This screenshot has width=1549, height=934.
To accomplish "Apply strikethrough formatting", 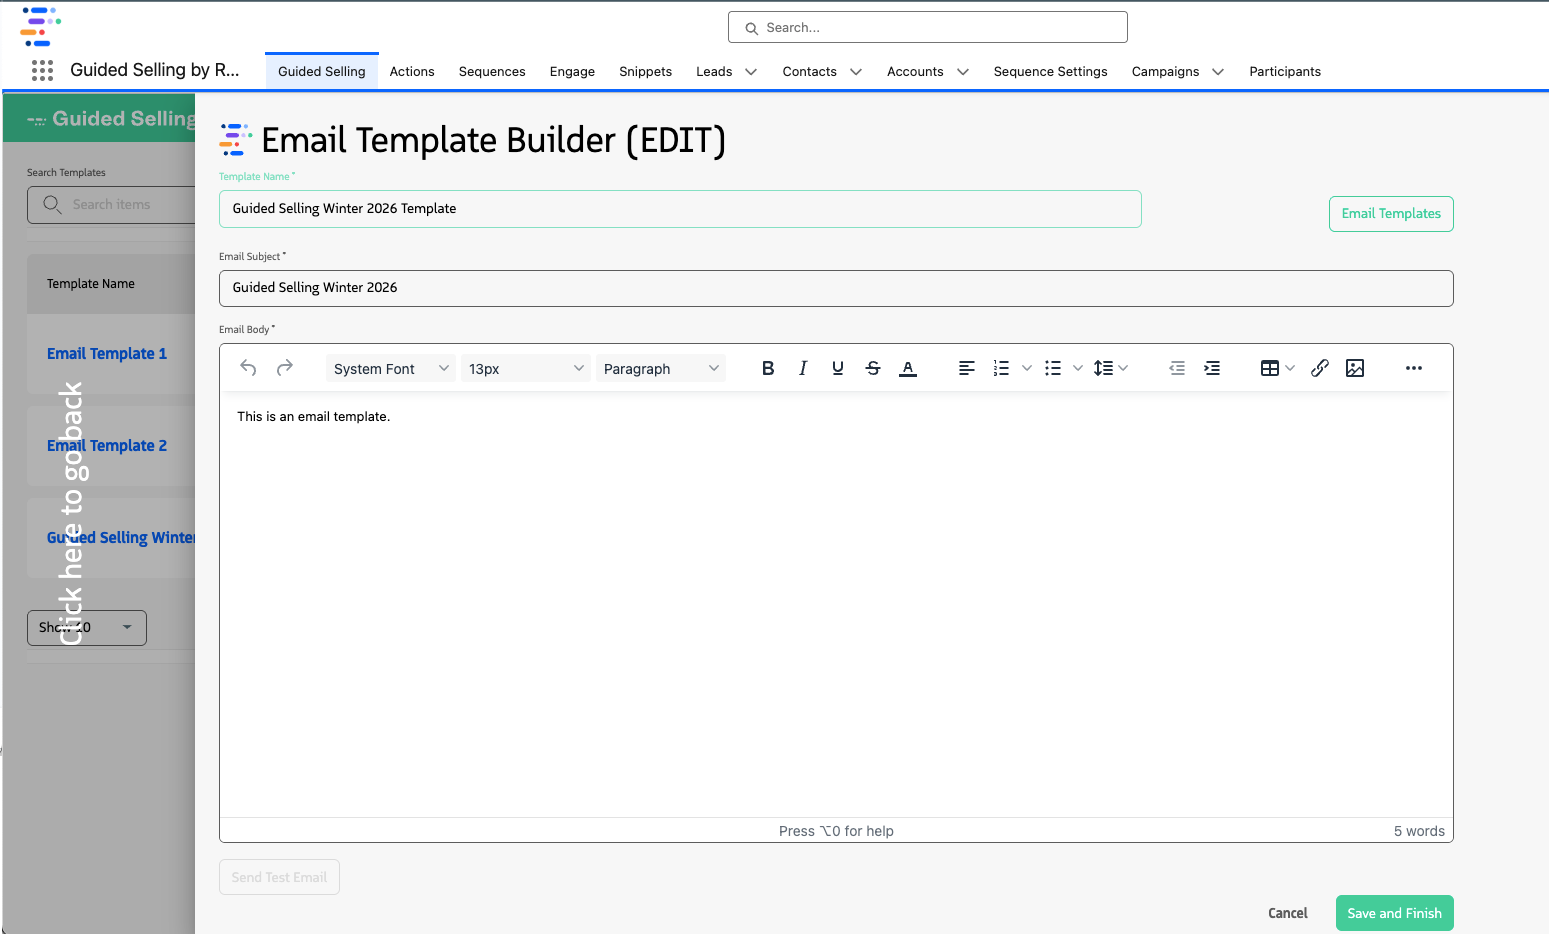I will coord(872,368).
